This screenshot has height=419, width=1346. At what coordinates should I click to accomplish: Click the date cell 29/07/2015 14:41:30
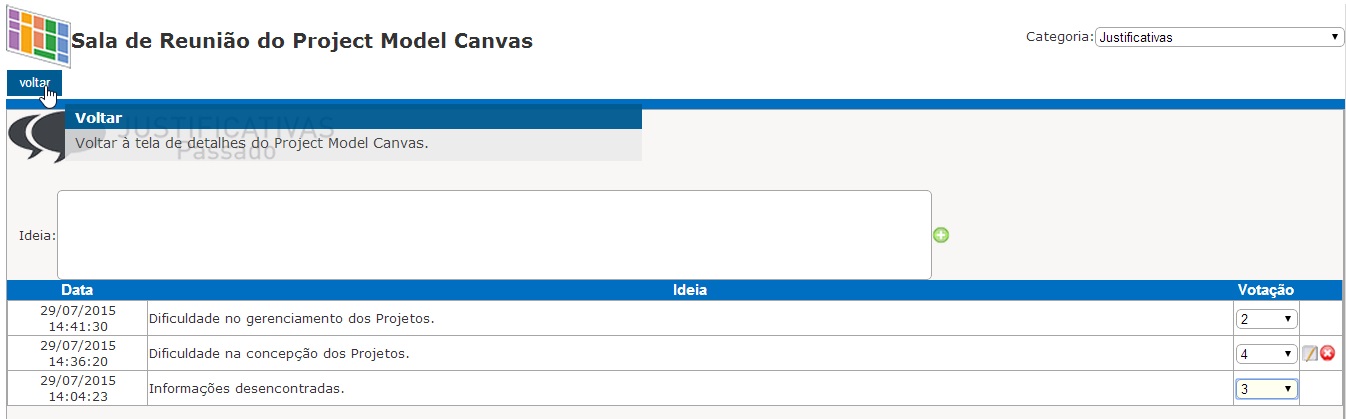coord(77,318)
